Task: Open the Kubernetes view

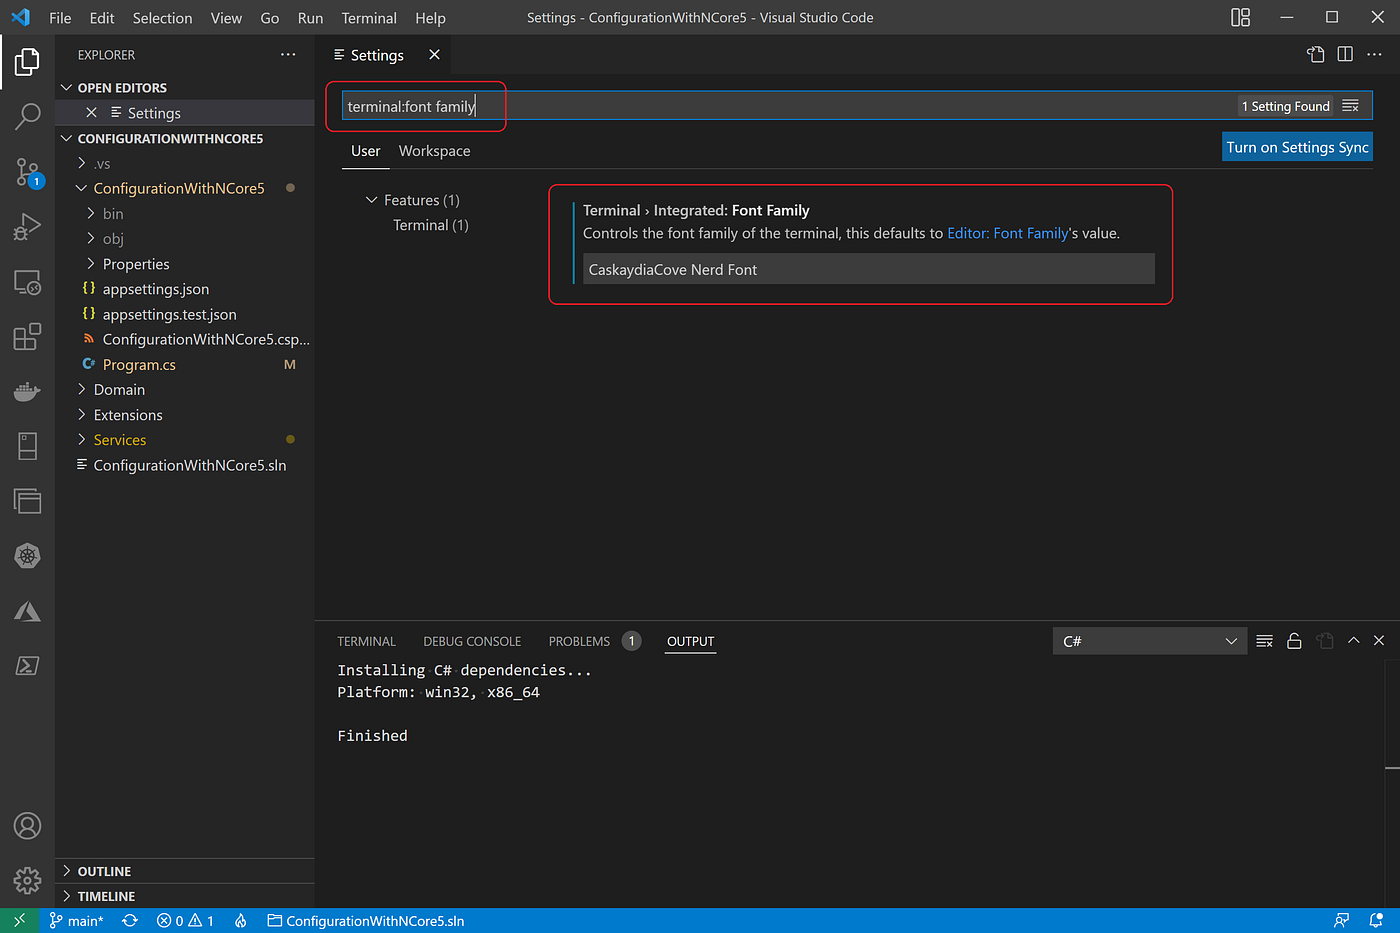Action: (x=27, y=556)
